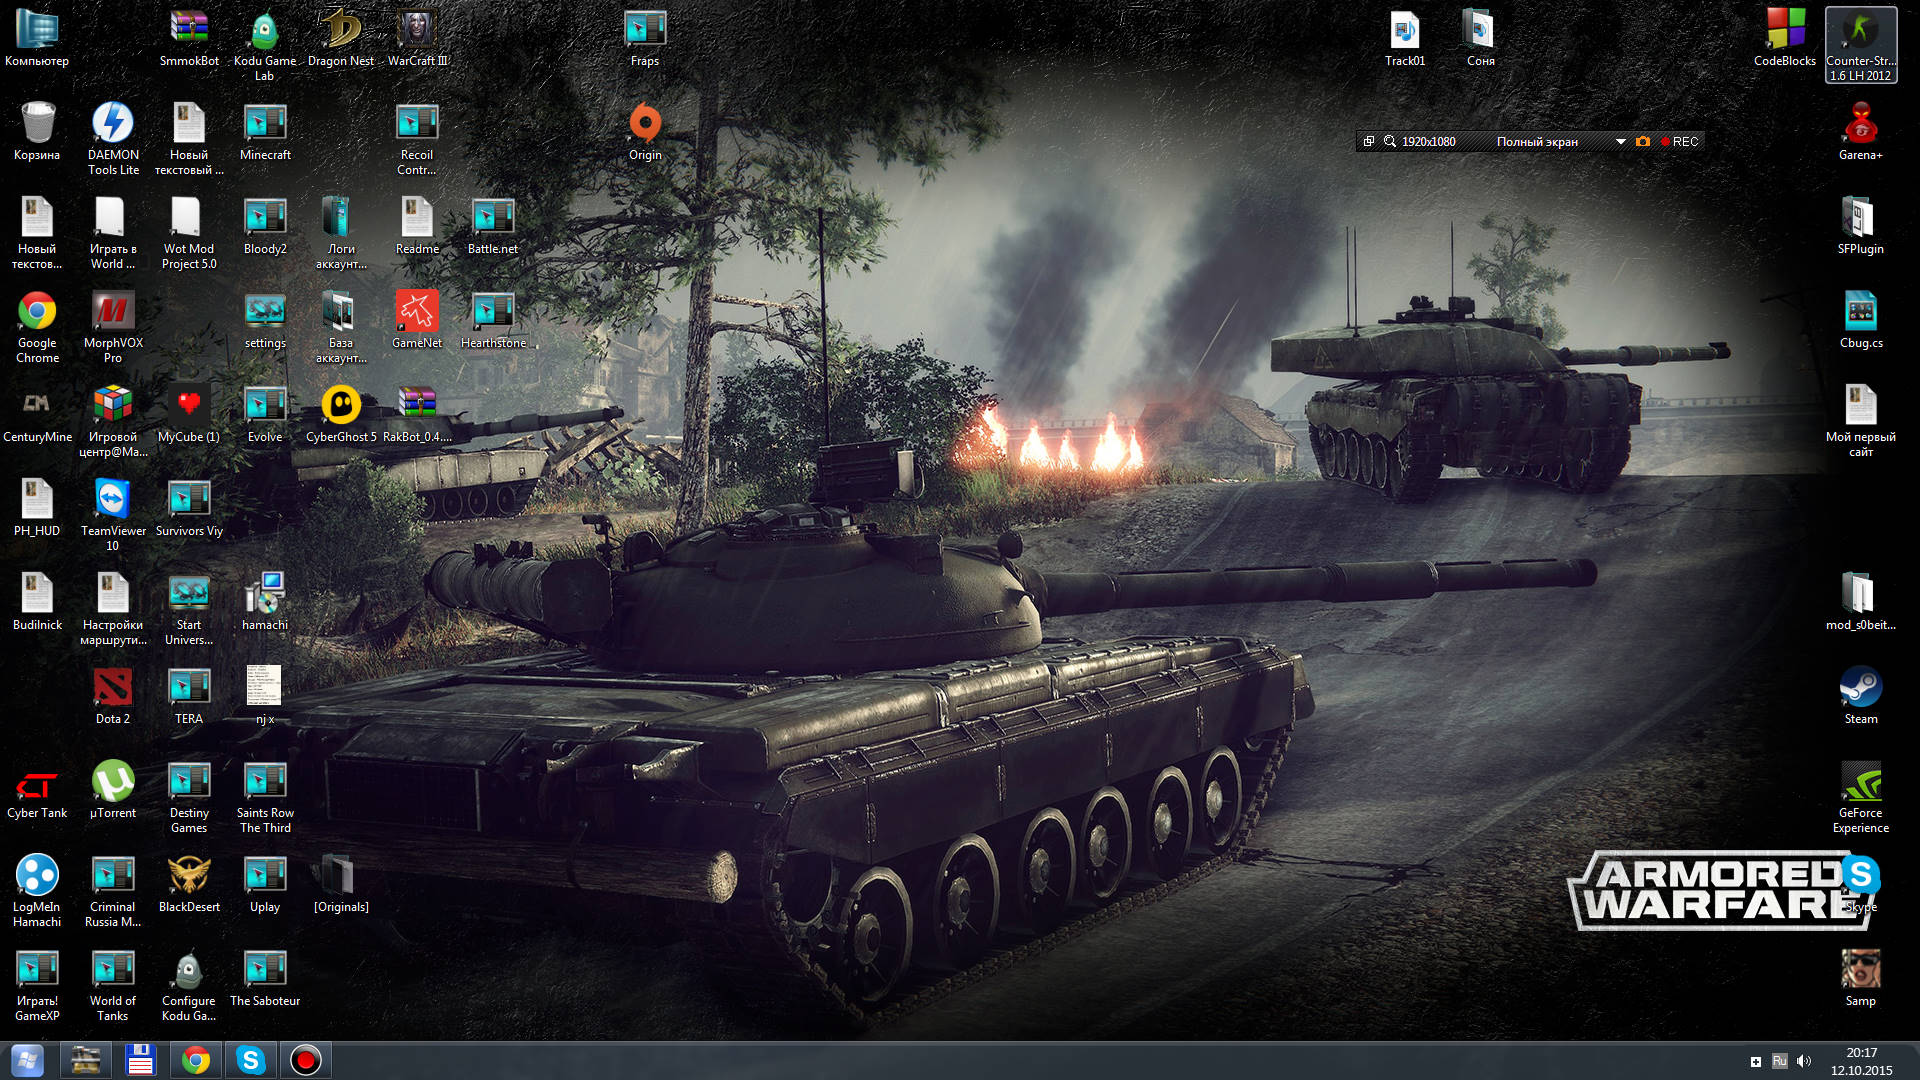The image size is (1920, 1080).
Task: Open the SmmokBot archive icon
Action: point(189,38)
